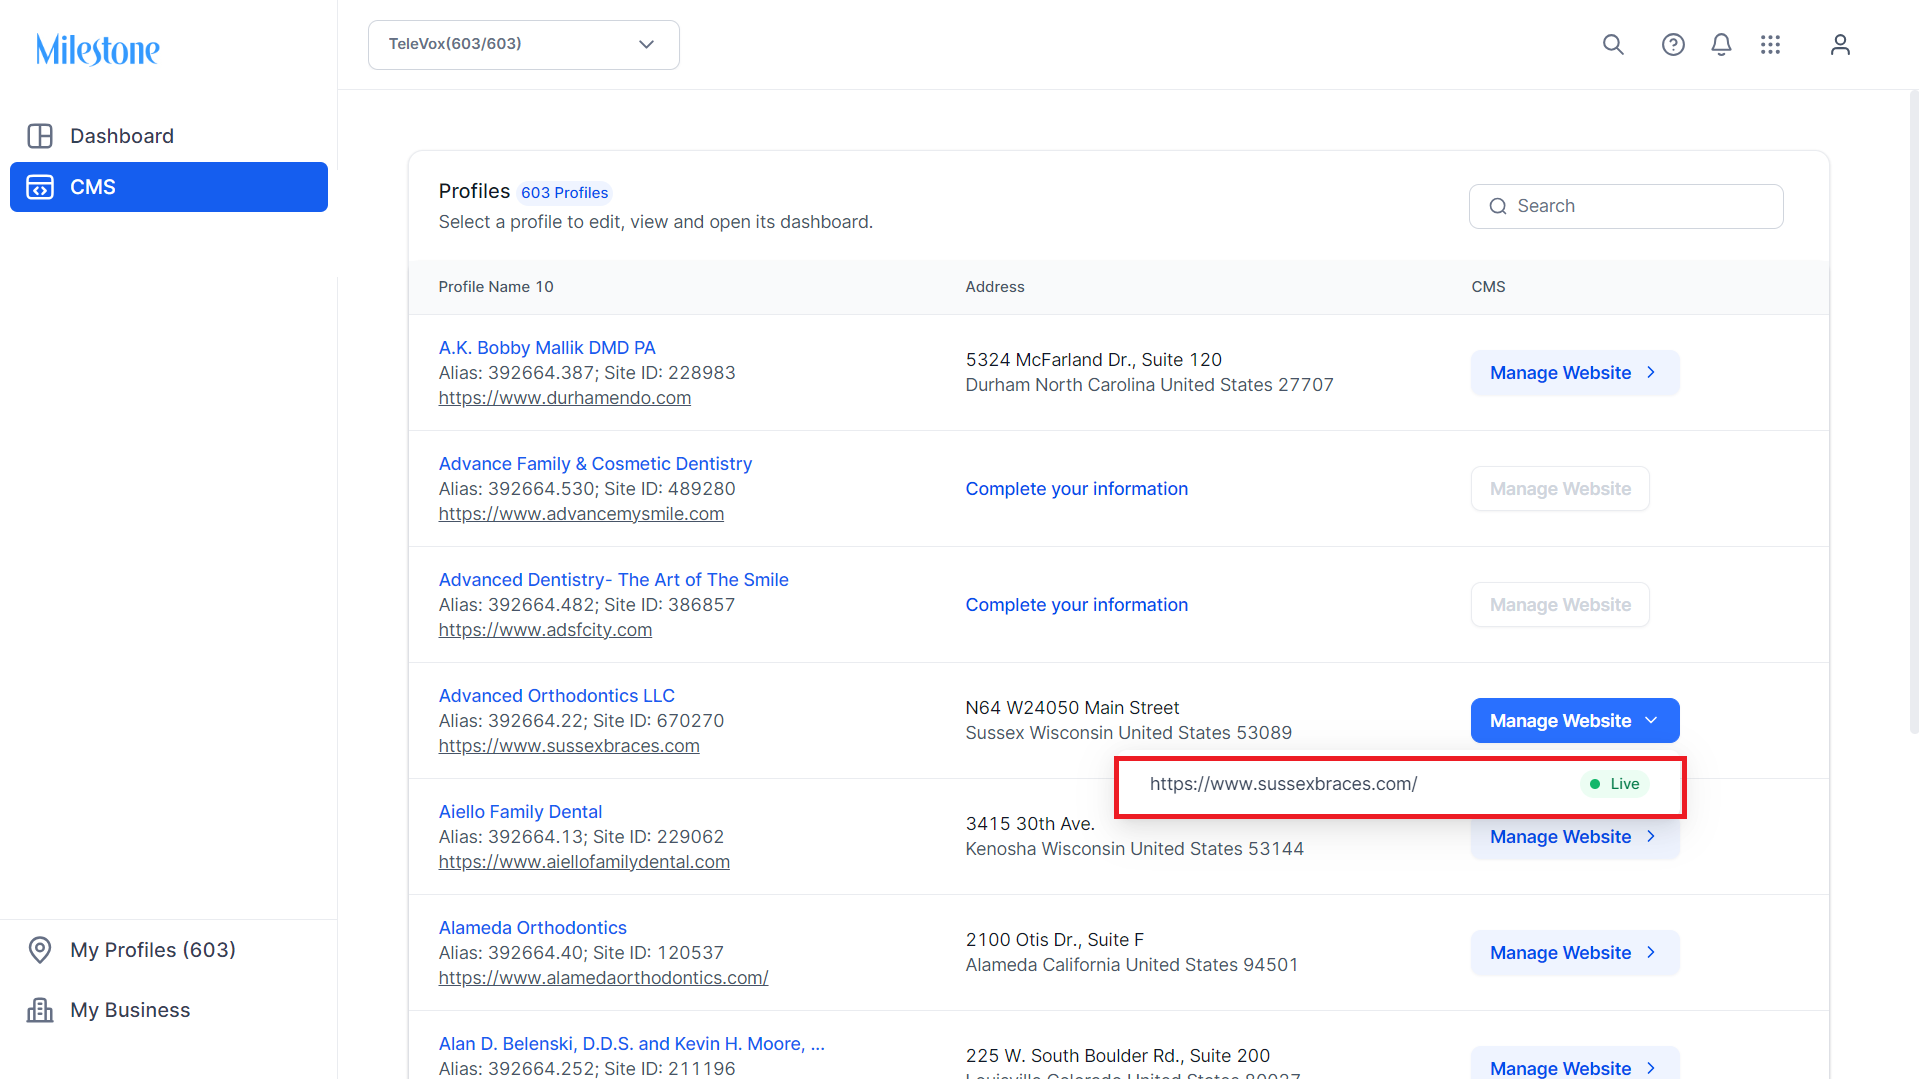Click address '5324 McFarland Dr., Suite 120'
This screenshot has width=1919, height=1079.
coord(1094,360)
